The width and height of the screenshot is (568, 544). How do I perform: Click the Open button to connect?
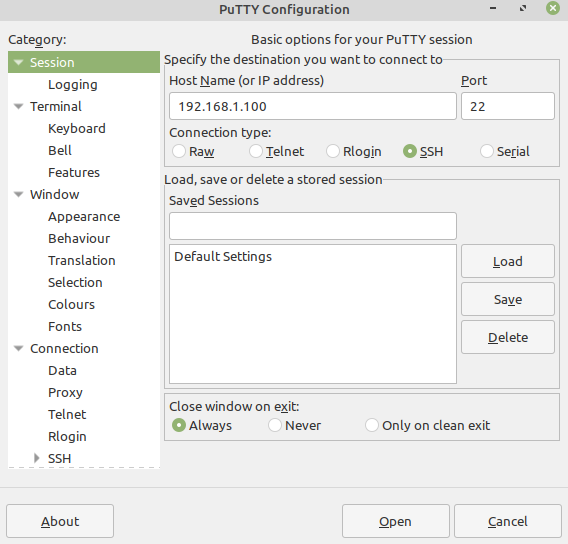click(x=396, y=521)
